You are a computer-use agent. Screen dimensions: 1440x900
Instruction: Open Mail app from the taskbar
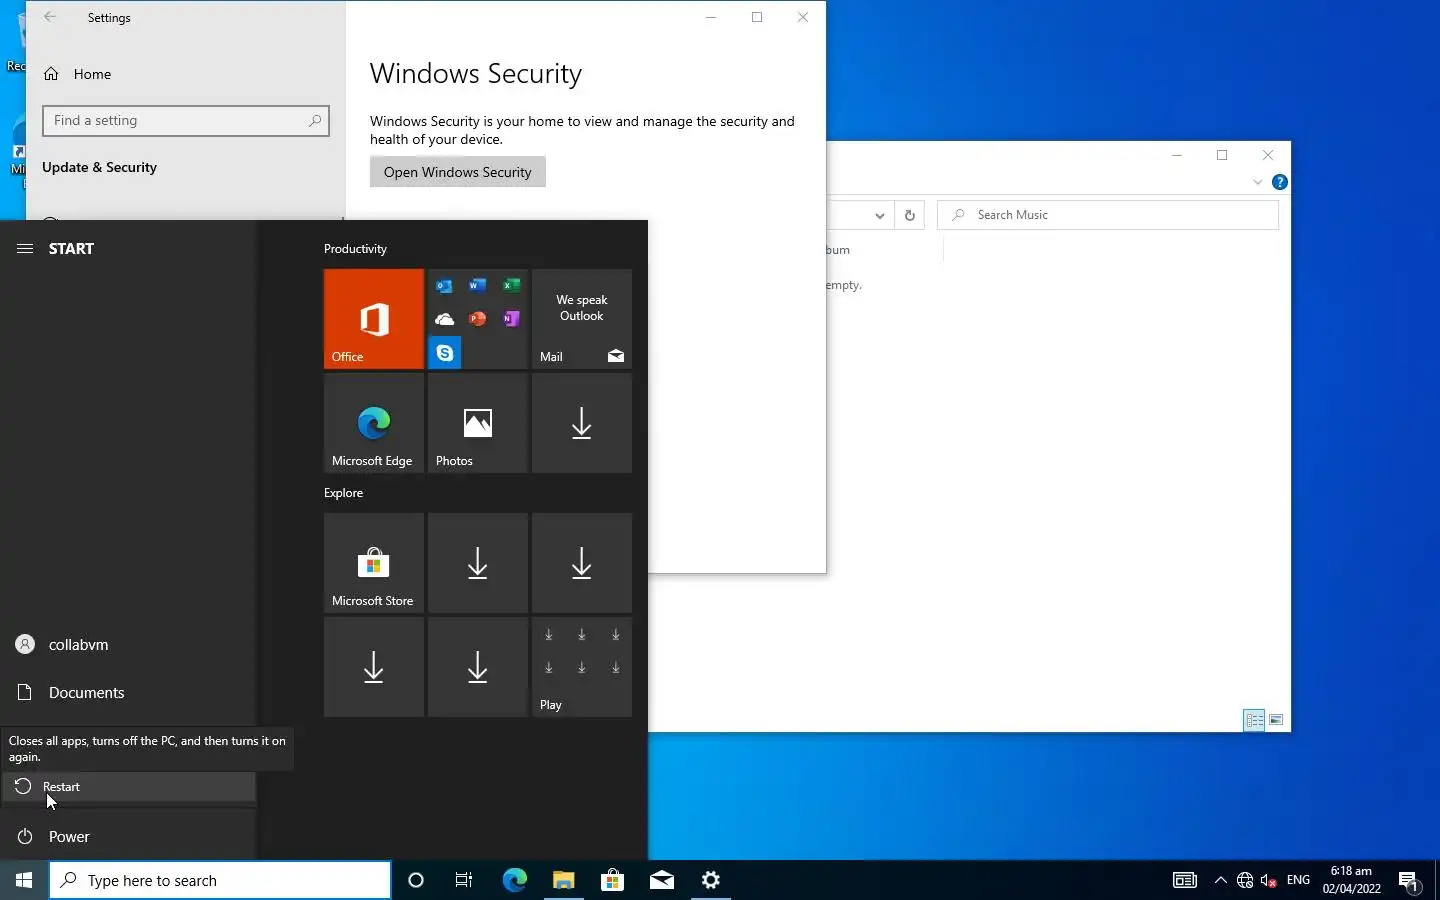pos(661,880)
